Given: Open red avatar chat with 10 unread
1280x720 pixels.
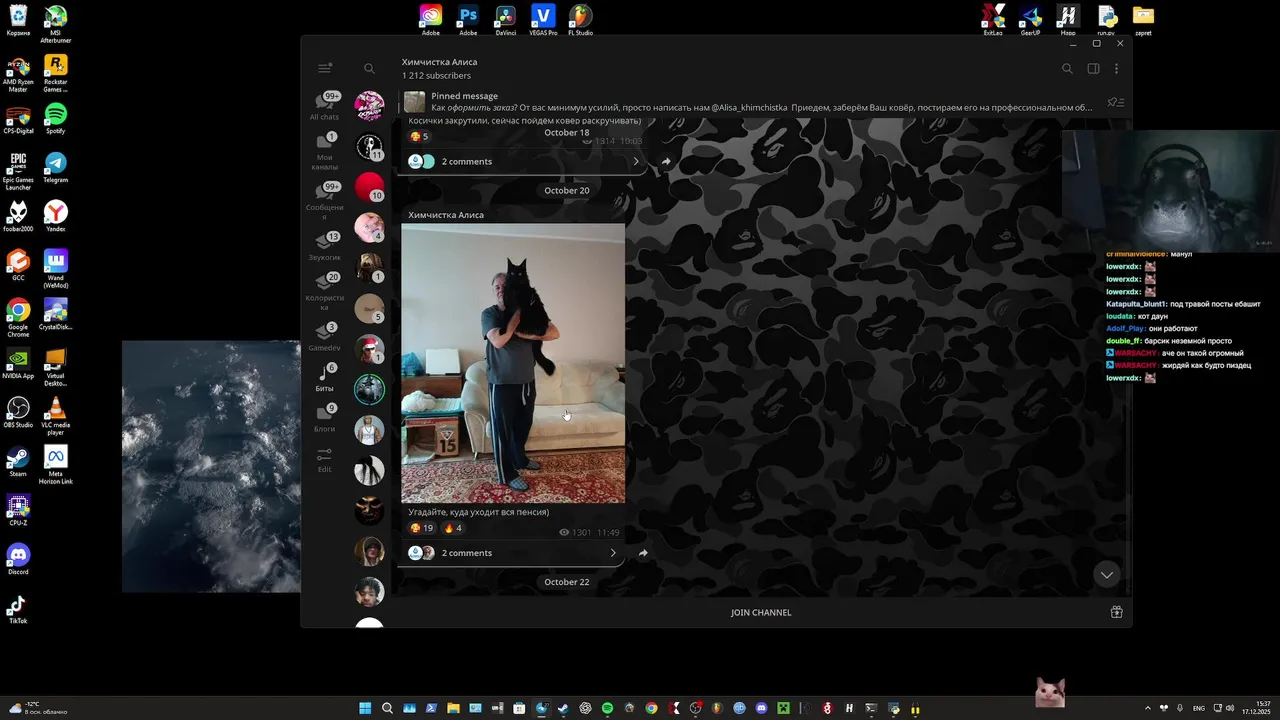Looking at the screenshot, I should coord(369,187).
